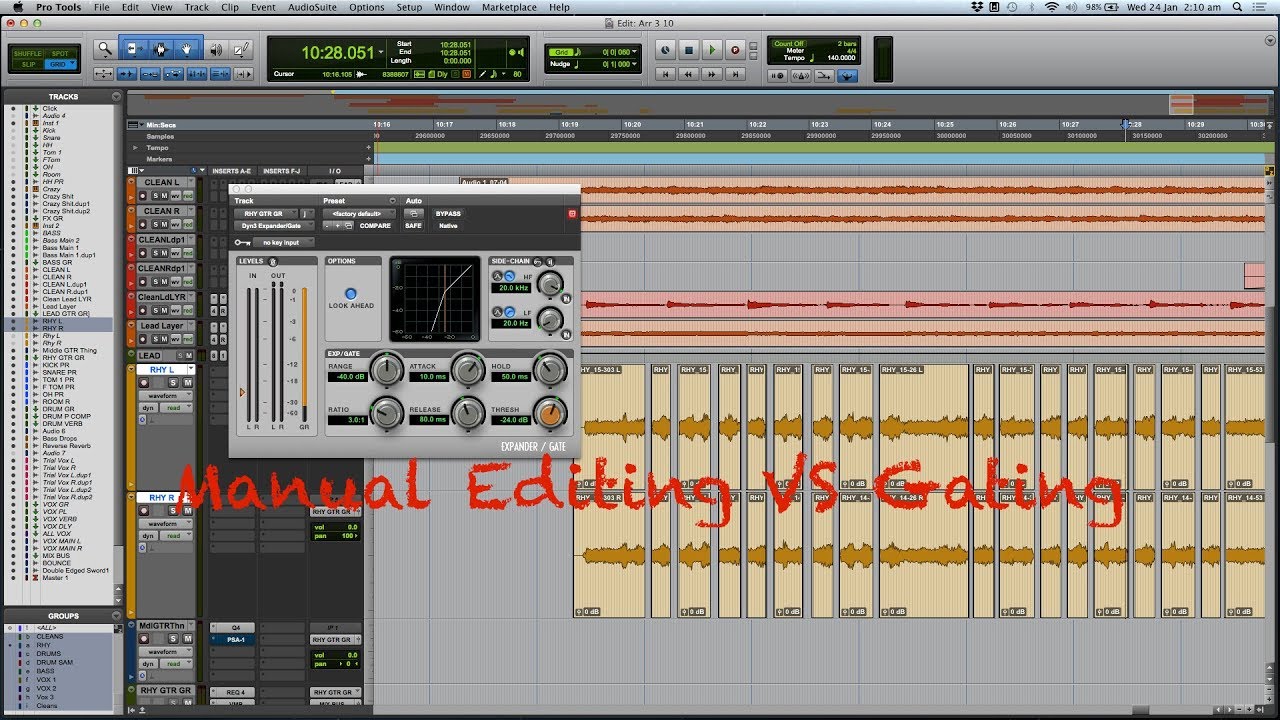
Task: Open the Marketplace menu
Action: tap(510, 7)
